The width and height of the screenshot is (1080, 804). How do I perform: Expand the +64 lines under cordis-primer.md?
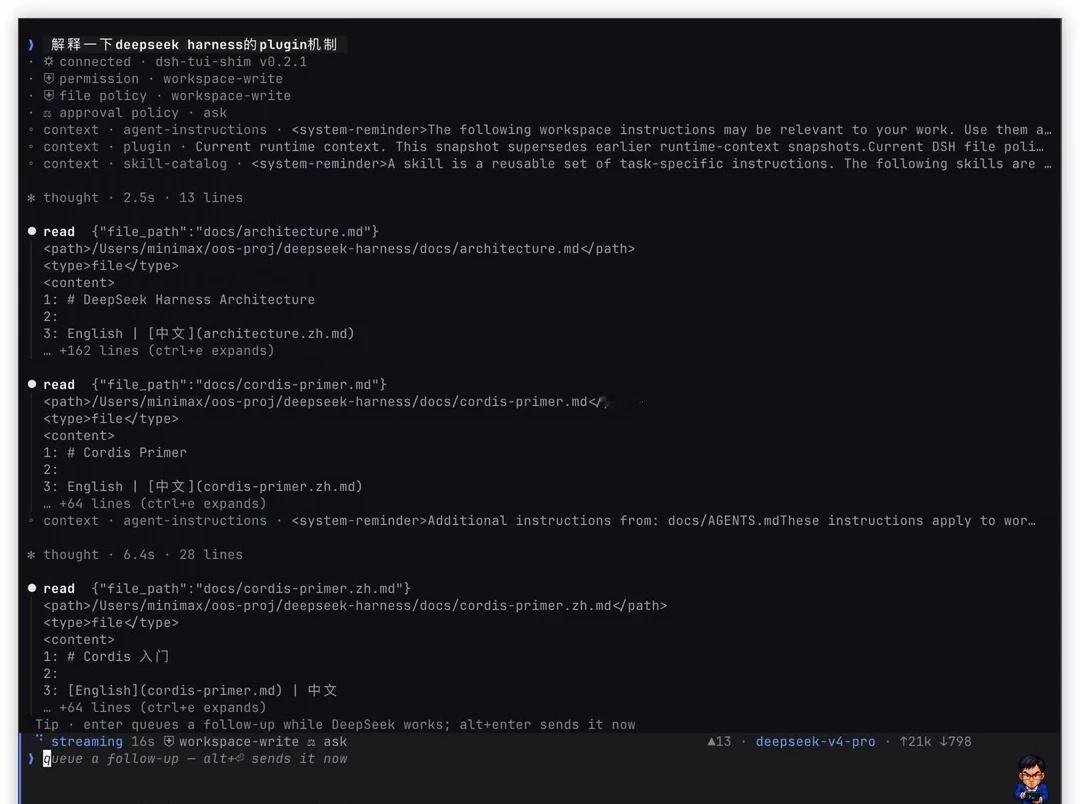[x=155, y=504]
